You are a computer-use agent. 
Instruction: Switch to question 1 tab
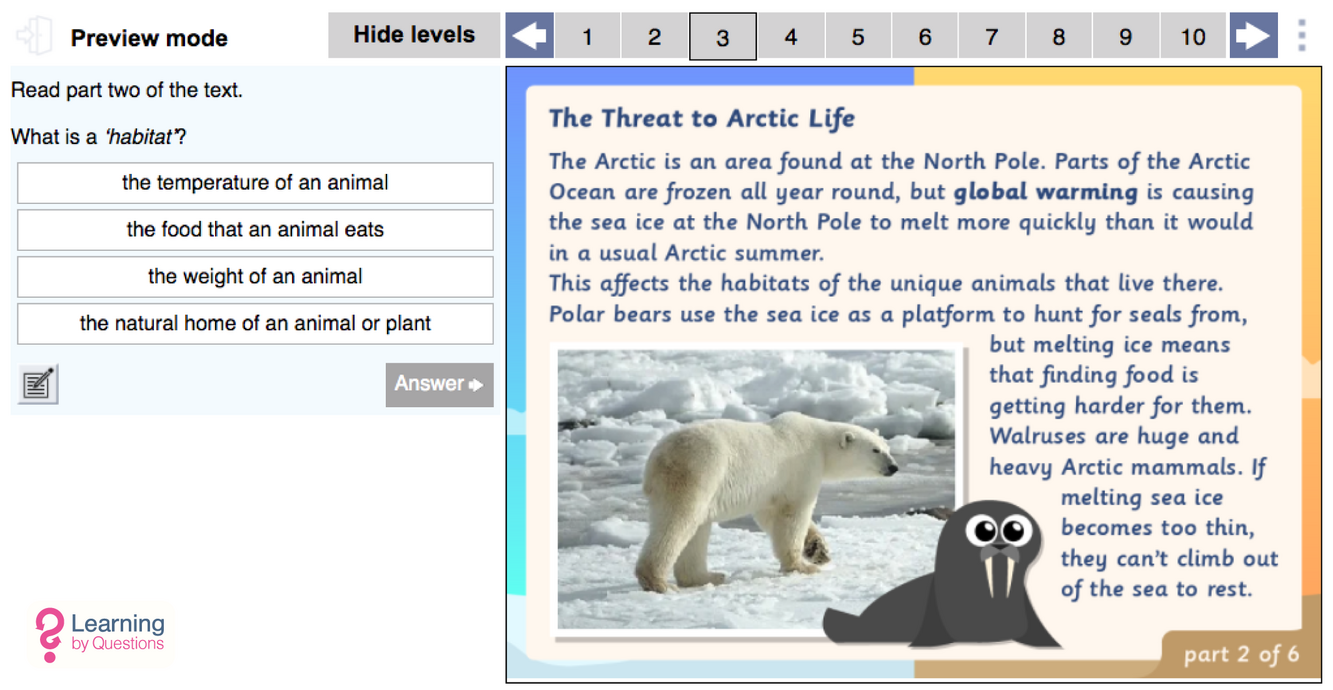pyautogui.click(x=587, y=37)
